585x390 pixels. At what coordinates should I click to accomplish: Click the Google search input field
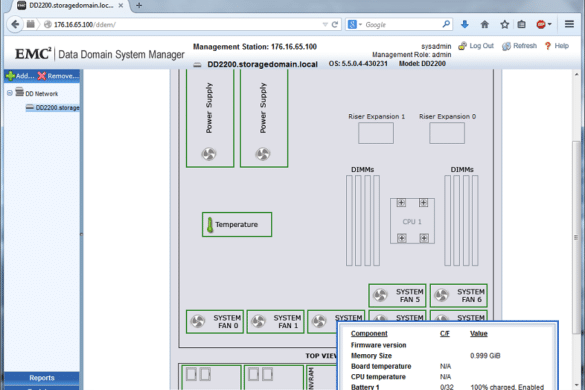click(403, 25)
